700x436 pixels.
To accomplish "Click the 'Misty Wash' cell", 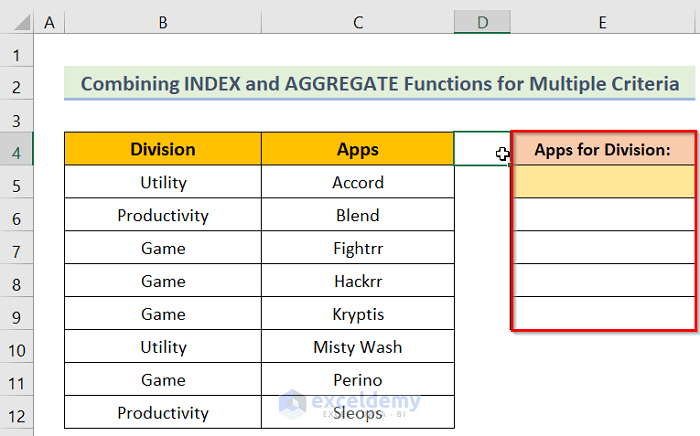I will (358, 347).
